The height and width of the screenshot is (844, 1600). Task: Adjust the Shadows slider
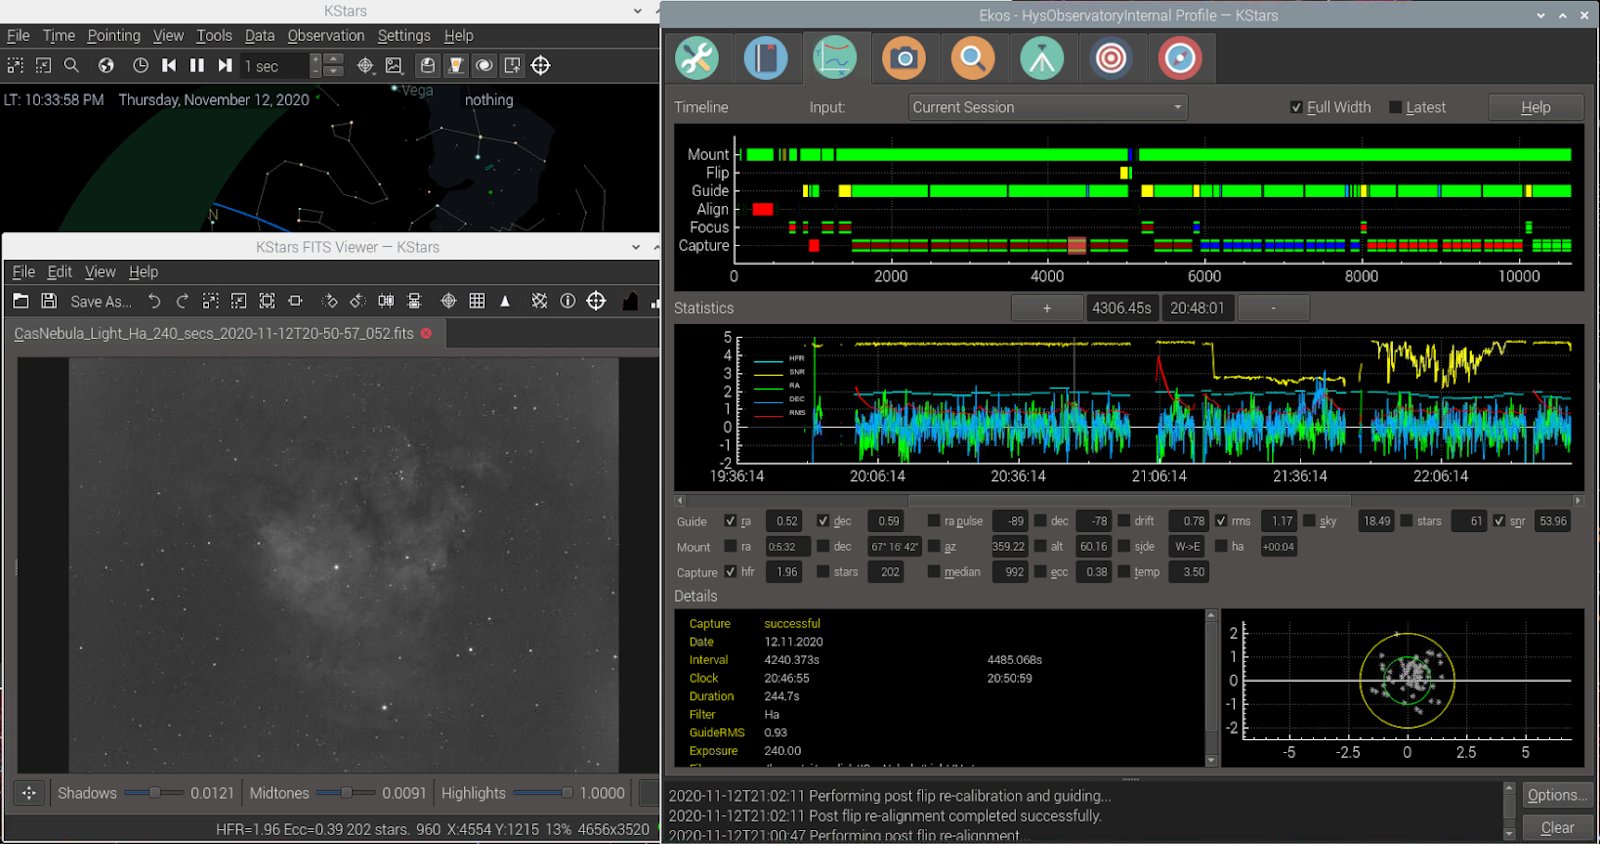click(154, 793)
